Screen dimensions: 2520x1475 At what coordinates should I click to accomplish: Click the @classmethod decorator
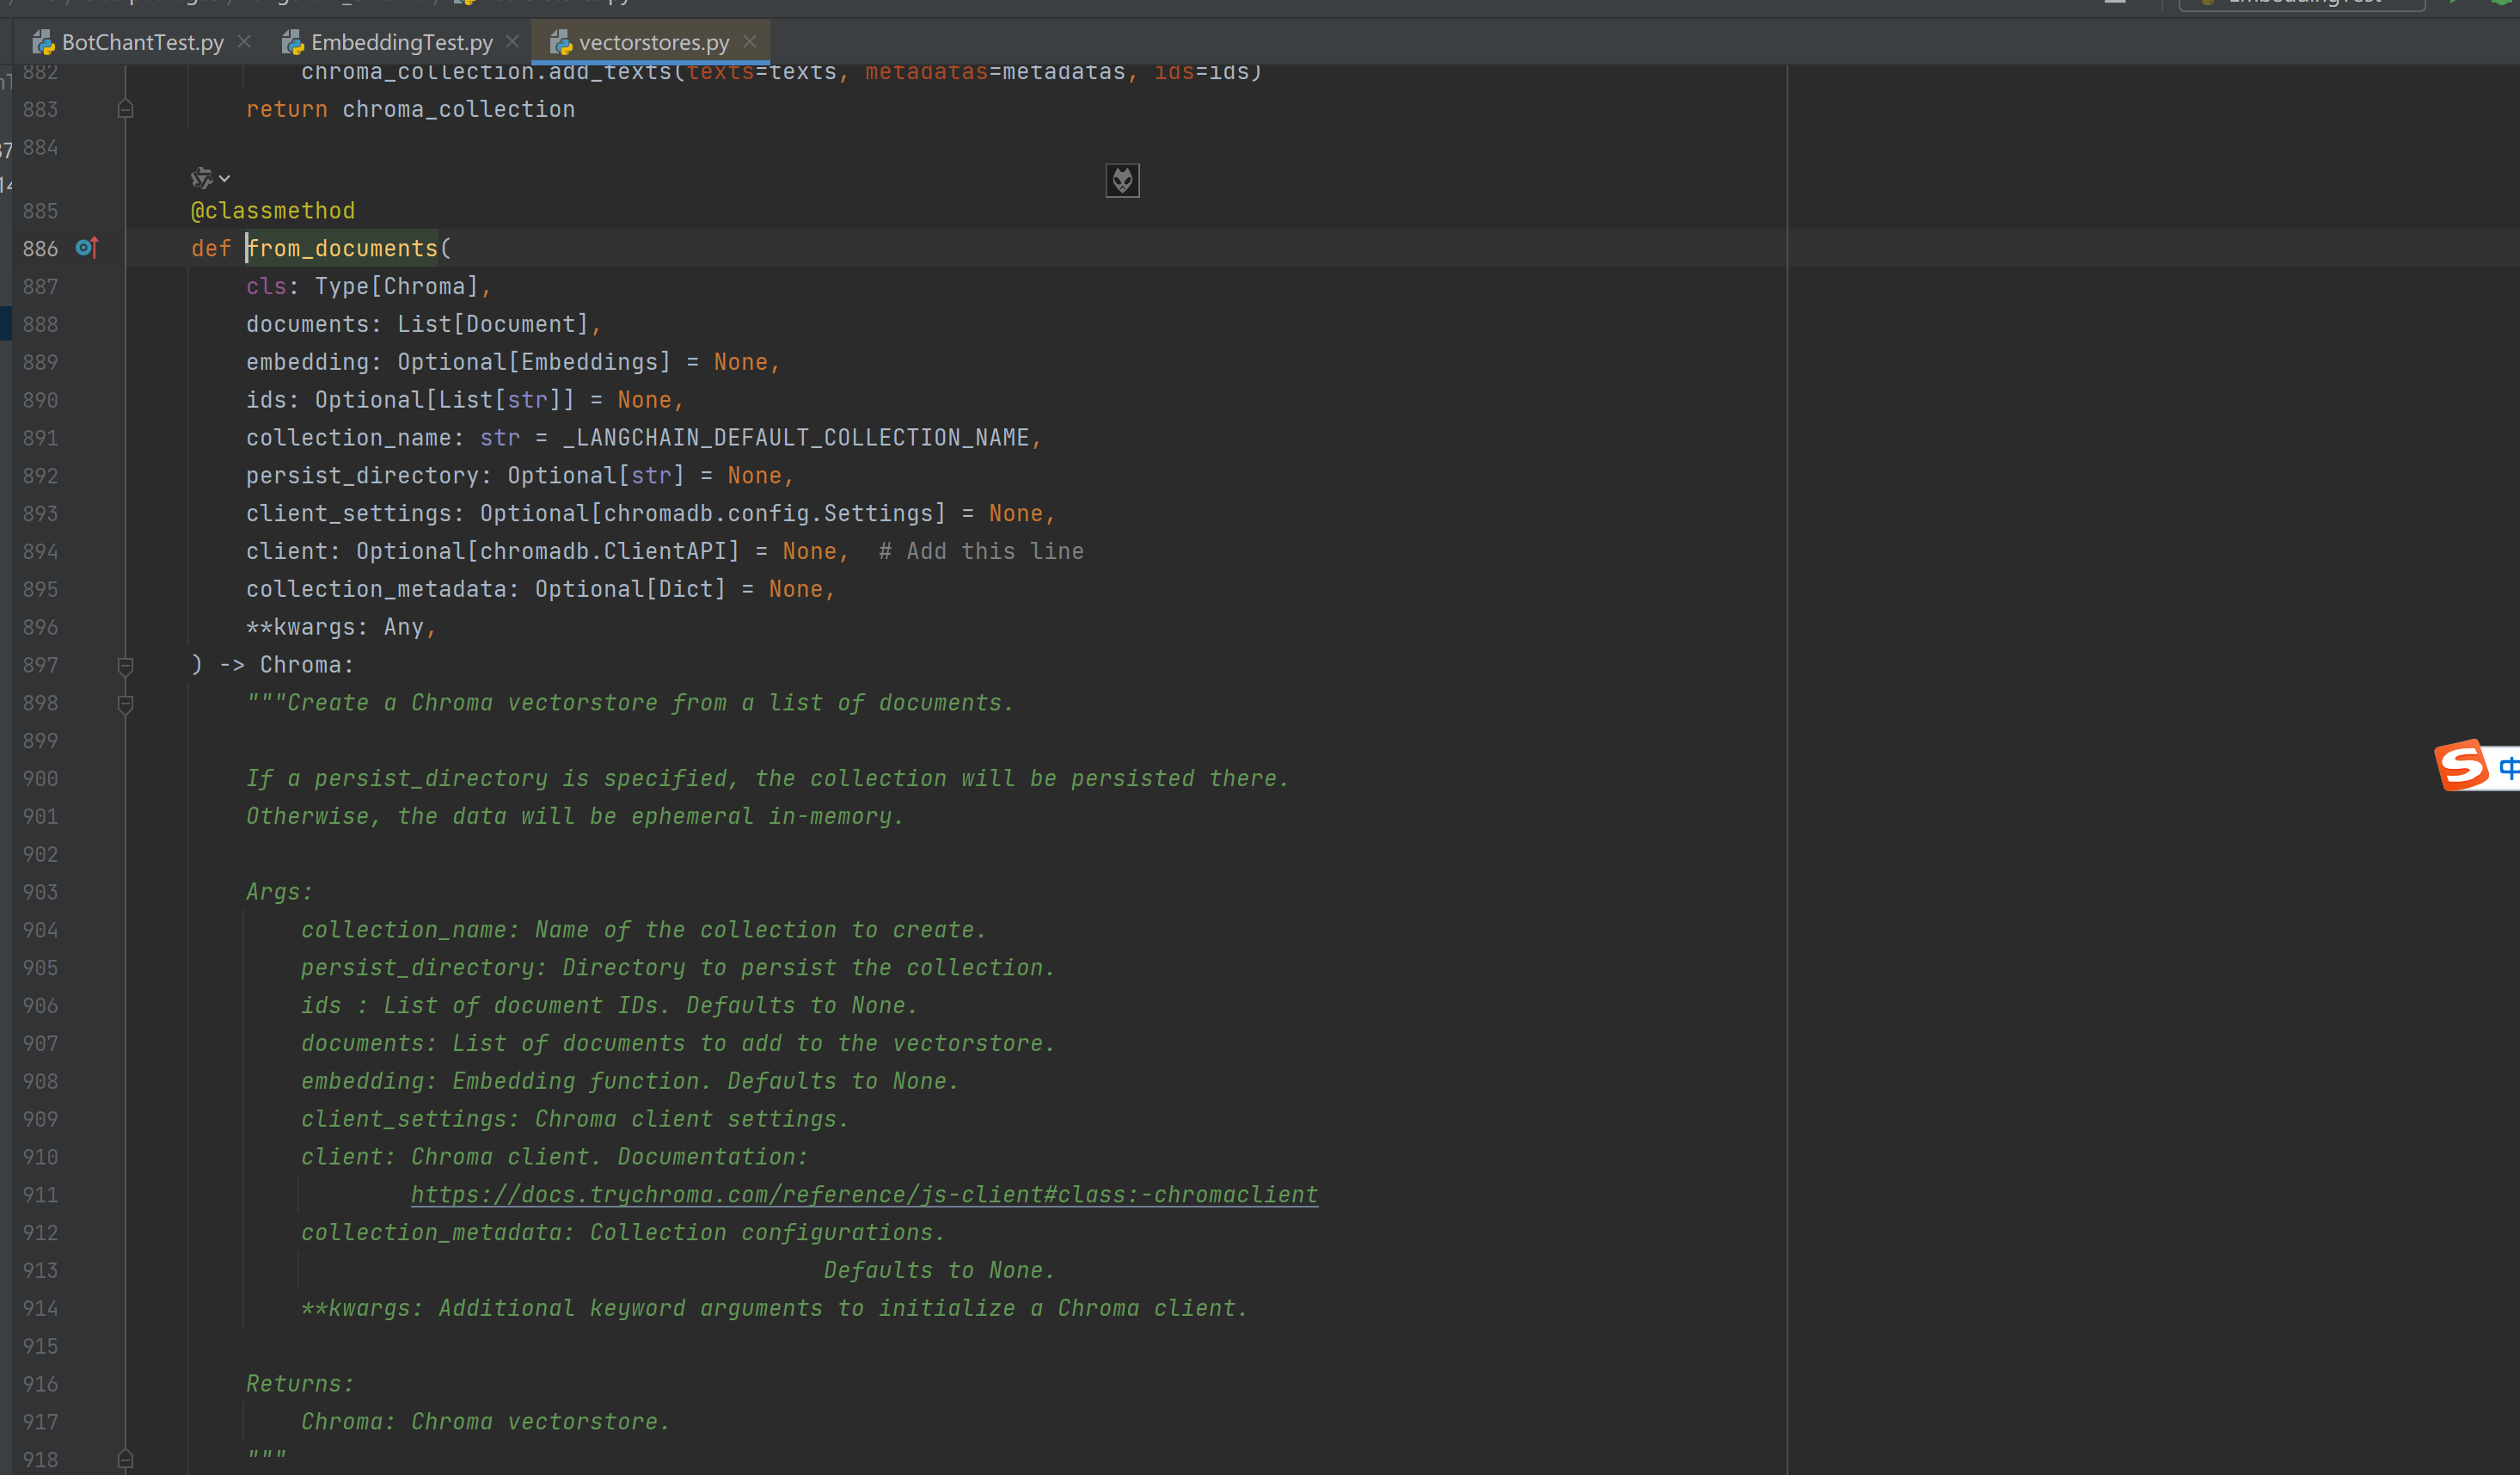pyautogui.click(x=273, y=211)
